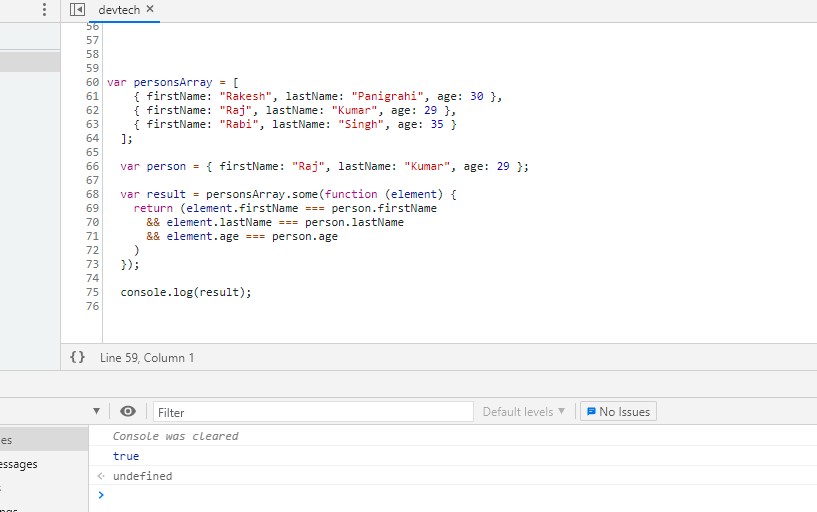Click the "Singh" string on line 63

361,124
